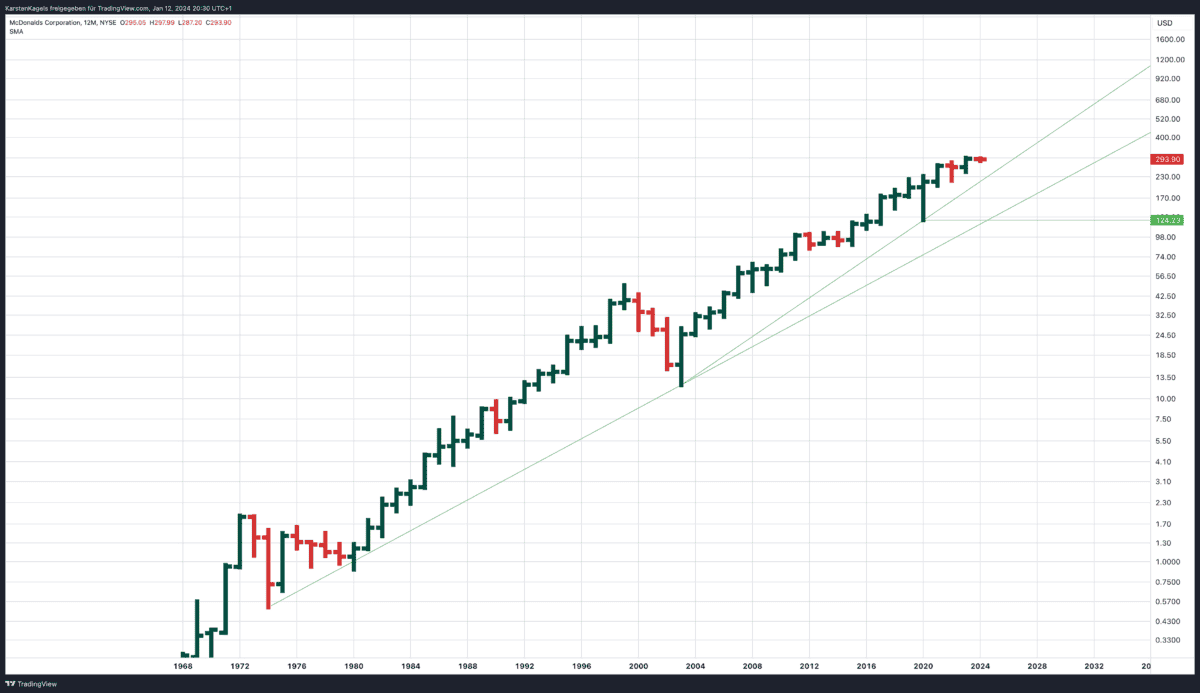Click the red 293.90 current price tag
Image resolution: width=1200 pixels, height=693 pixels.
click(x=1168, y=159)
